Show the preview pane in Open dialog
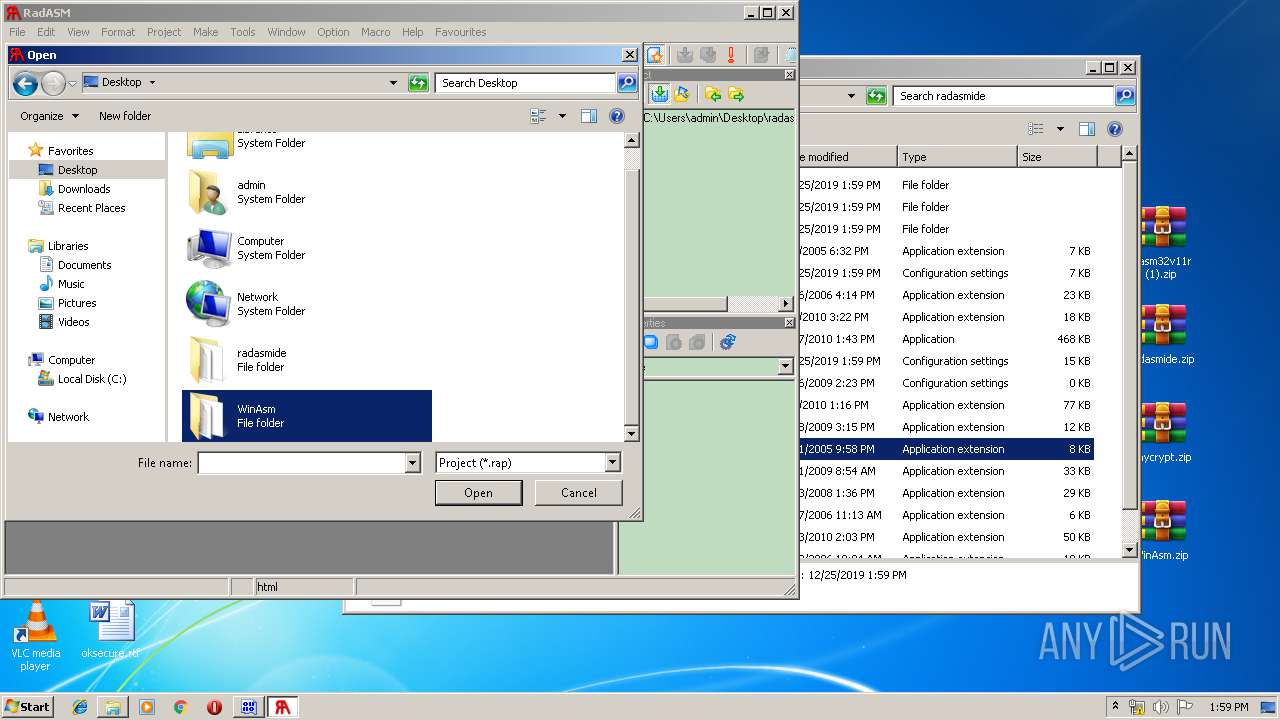Image resolution: width=1280 pixels, height=720 pixels. click(x=589, y=116)
